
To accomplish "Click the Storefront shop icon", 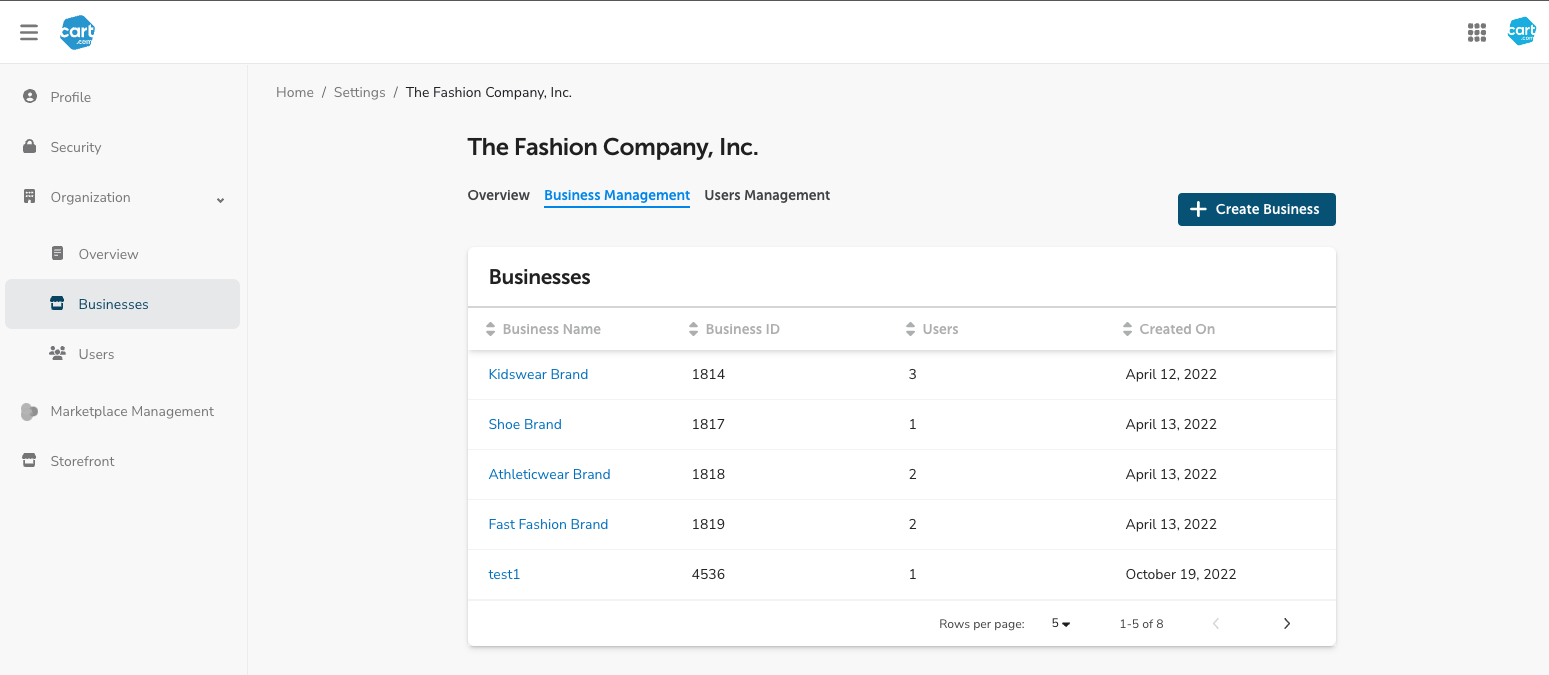I will tap(30, 461).
